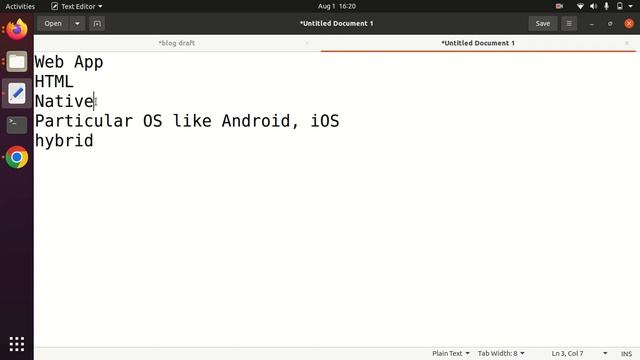Toggle the INS insert mode indicator
Viewport: 640px width, 360px height.
[x=626, y=354]
